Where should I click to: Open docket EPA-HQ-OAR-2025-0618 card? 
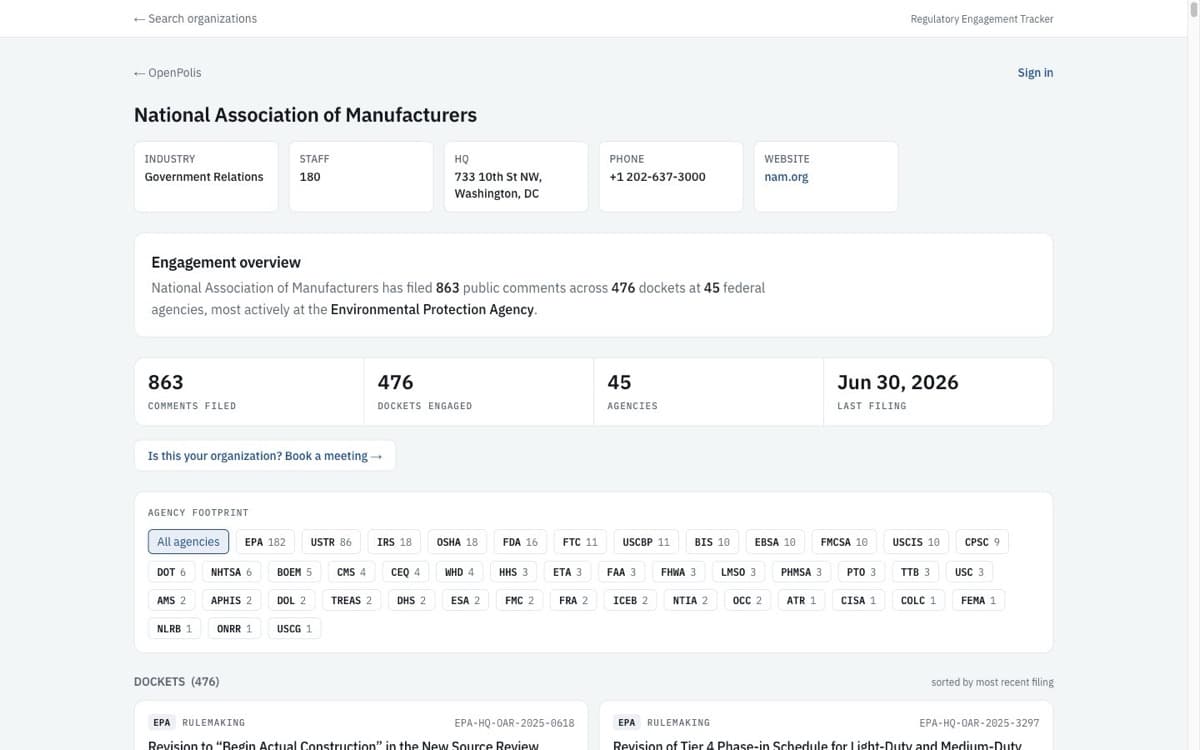coord(361,726)
